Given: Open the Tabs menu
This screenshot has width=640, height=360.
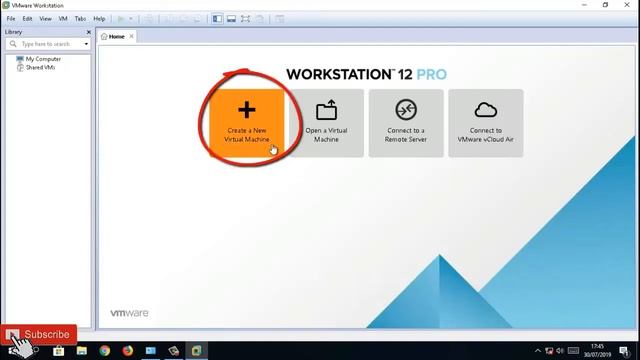Looking at the screenshot, I should pos(80,19).
